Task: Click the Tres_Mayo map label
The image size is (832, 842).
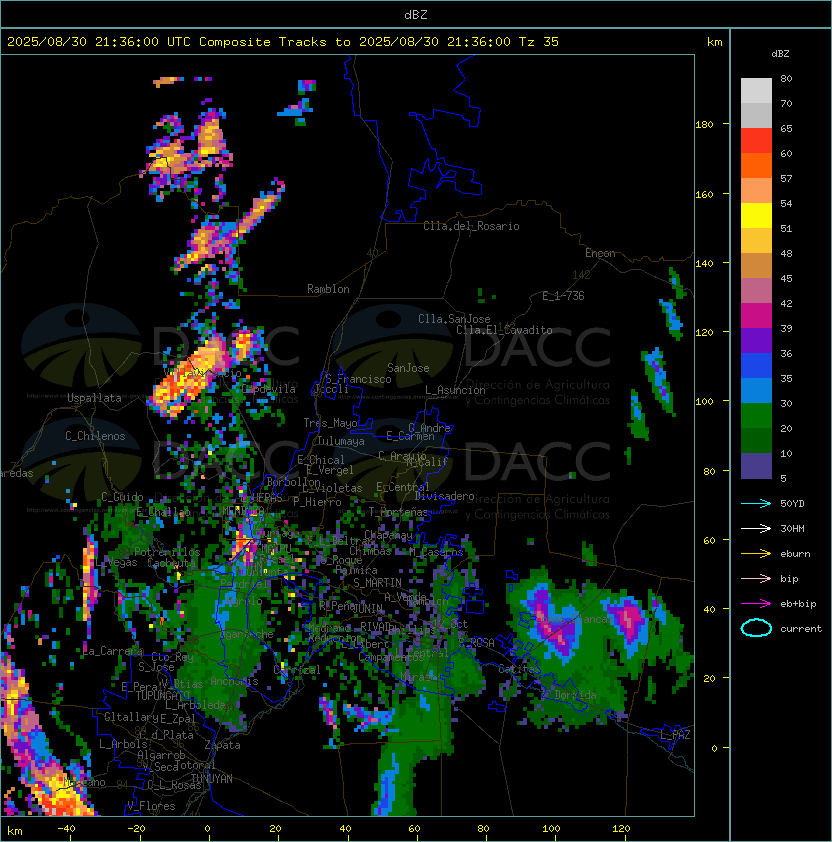Action: [330, 423]
